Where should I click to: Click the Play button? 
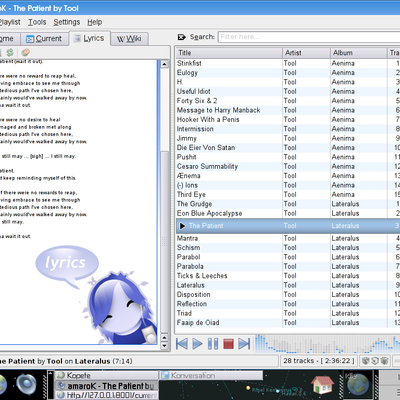[197, 343]
